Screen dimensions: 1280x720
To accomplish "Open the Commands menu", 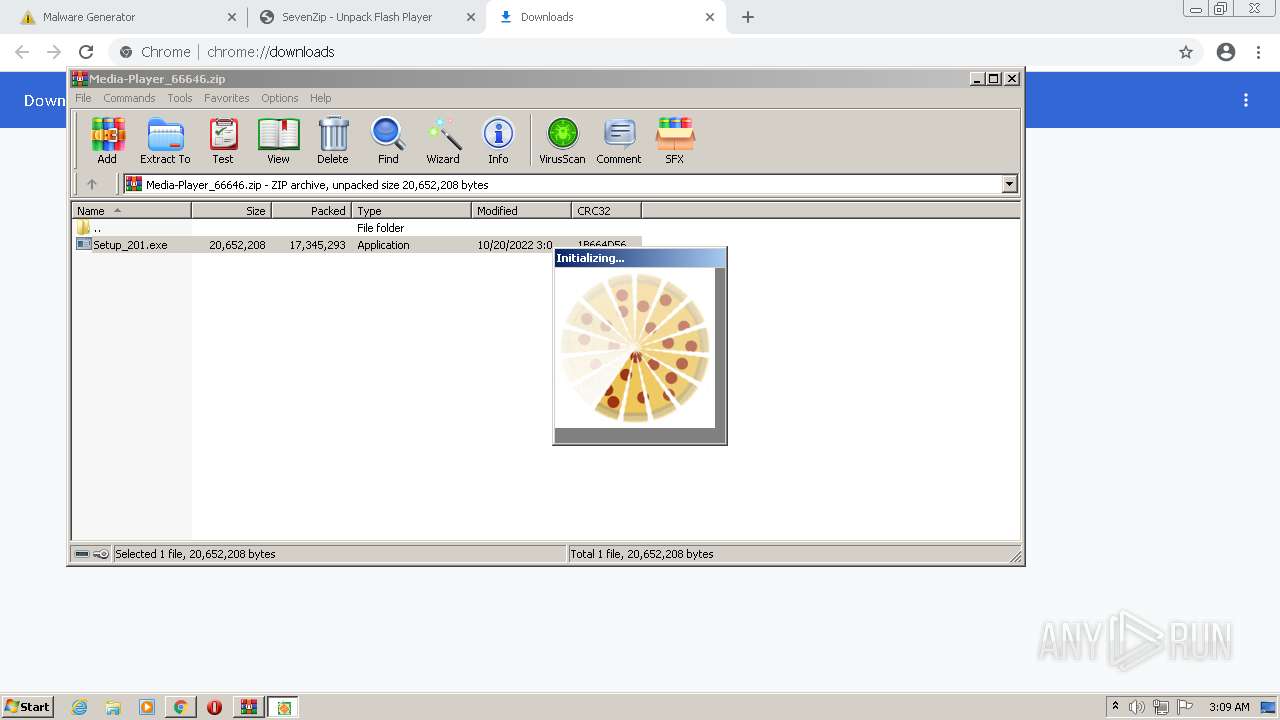I will pyautogui.click(x=129, y=98).
